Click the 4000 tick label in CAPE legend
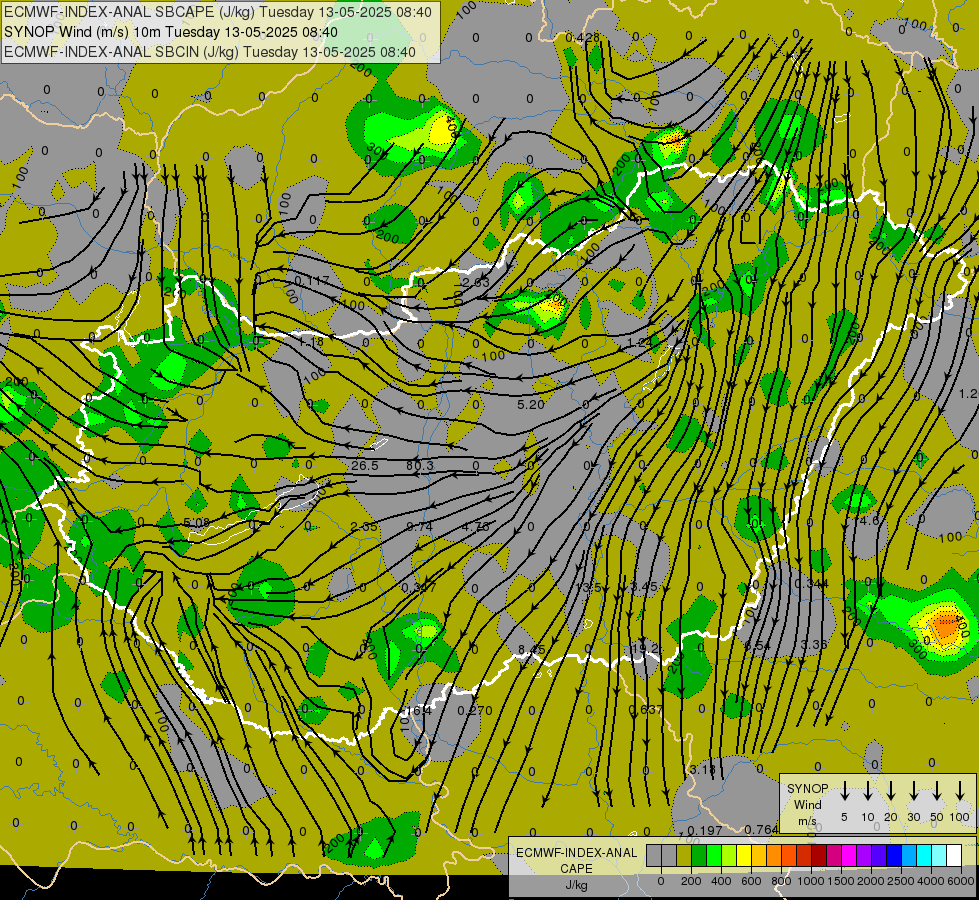 [931, 881]
